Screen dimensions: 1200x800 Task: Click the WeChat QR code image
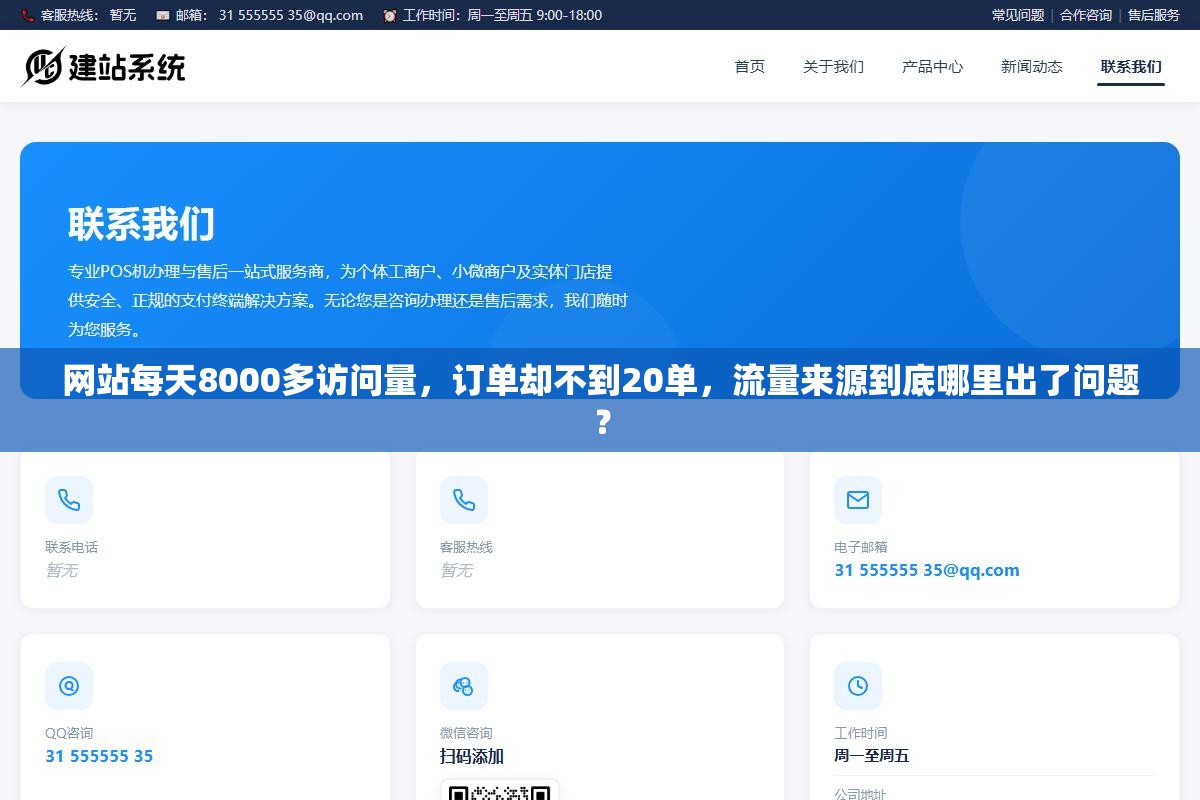(500, 791)
